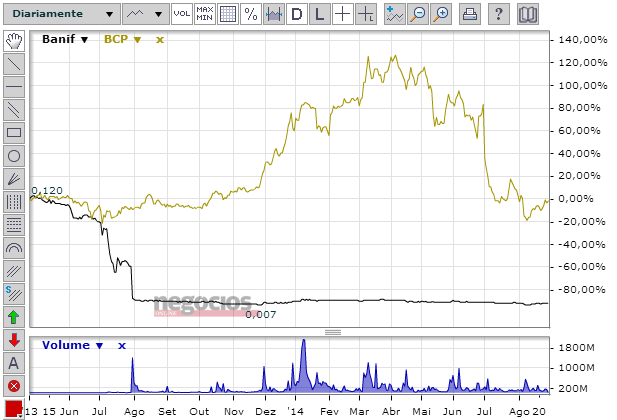Select the horizontal line tool
617x420 pixels.
tap(14, 87)
